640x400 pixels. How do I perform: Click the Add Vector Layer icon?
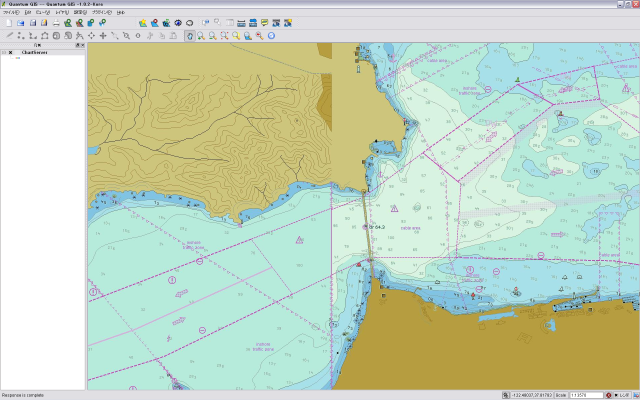pos(67,22)
